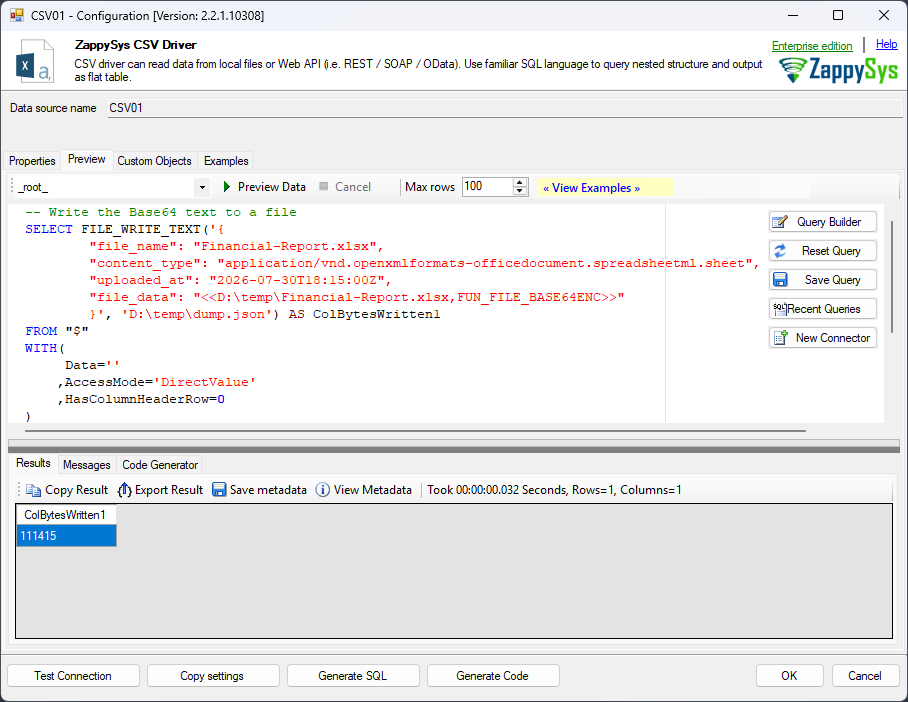The width and height of the screenshot is (908, 702).
Task: Click the FROM "$" line in query
Action: click(57, 331)
